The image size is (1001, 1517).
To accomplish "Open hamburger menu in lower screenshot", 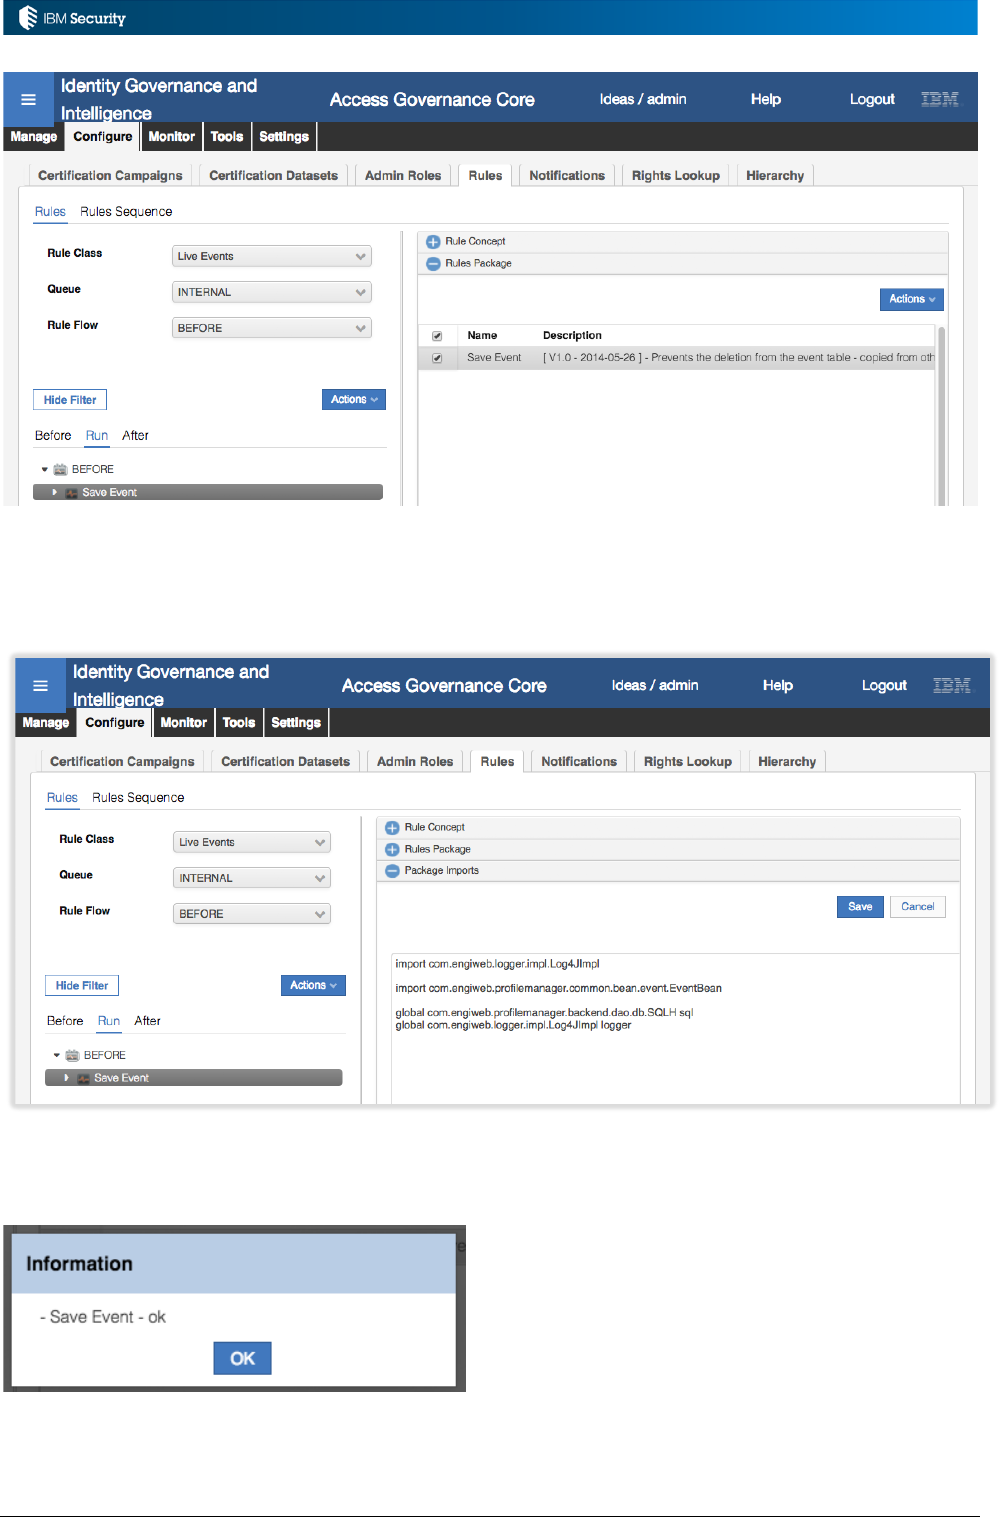I will point(40,685).
